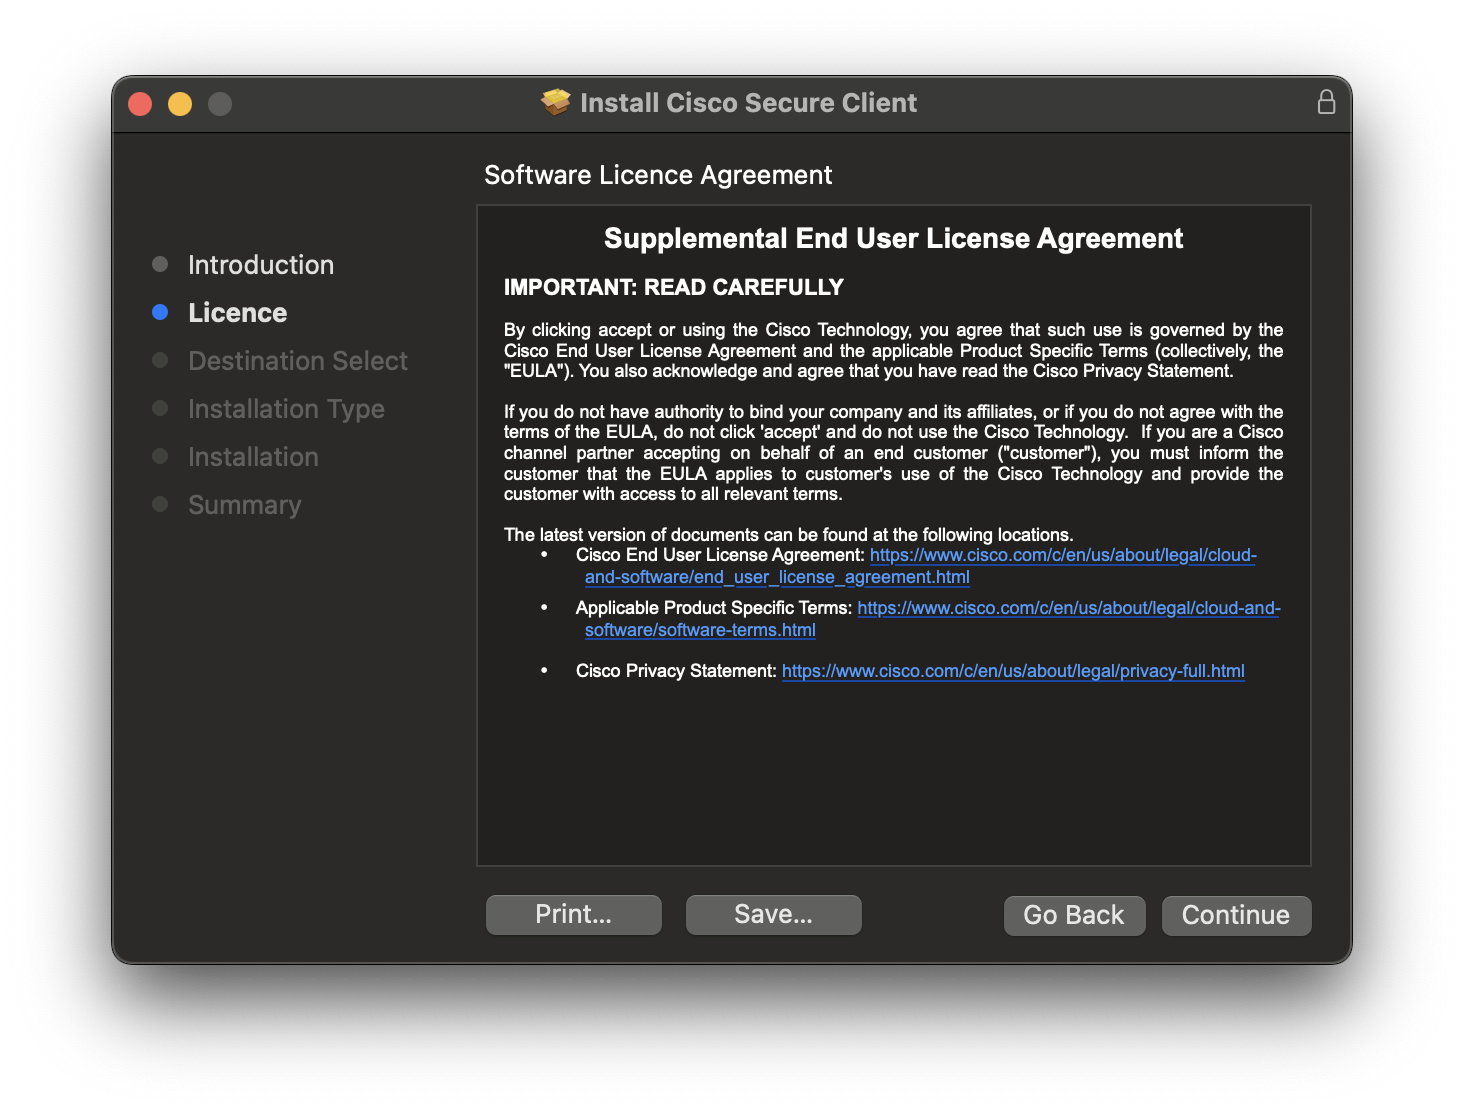The height and width of the screenshot is (1112, 1464).
Task: Save the licence agreement
Action: coord(773,914)
